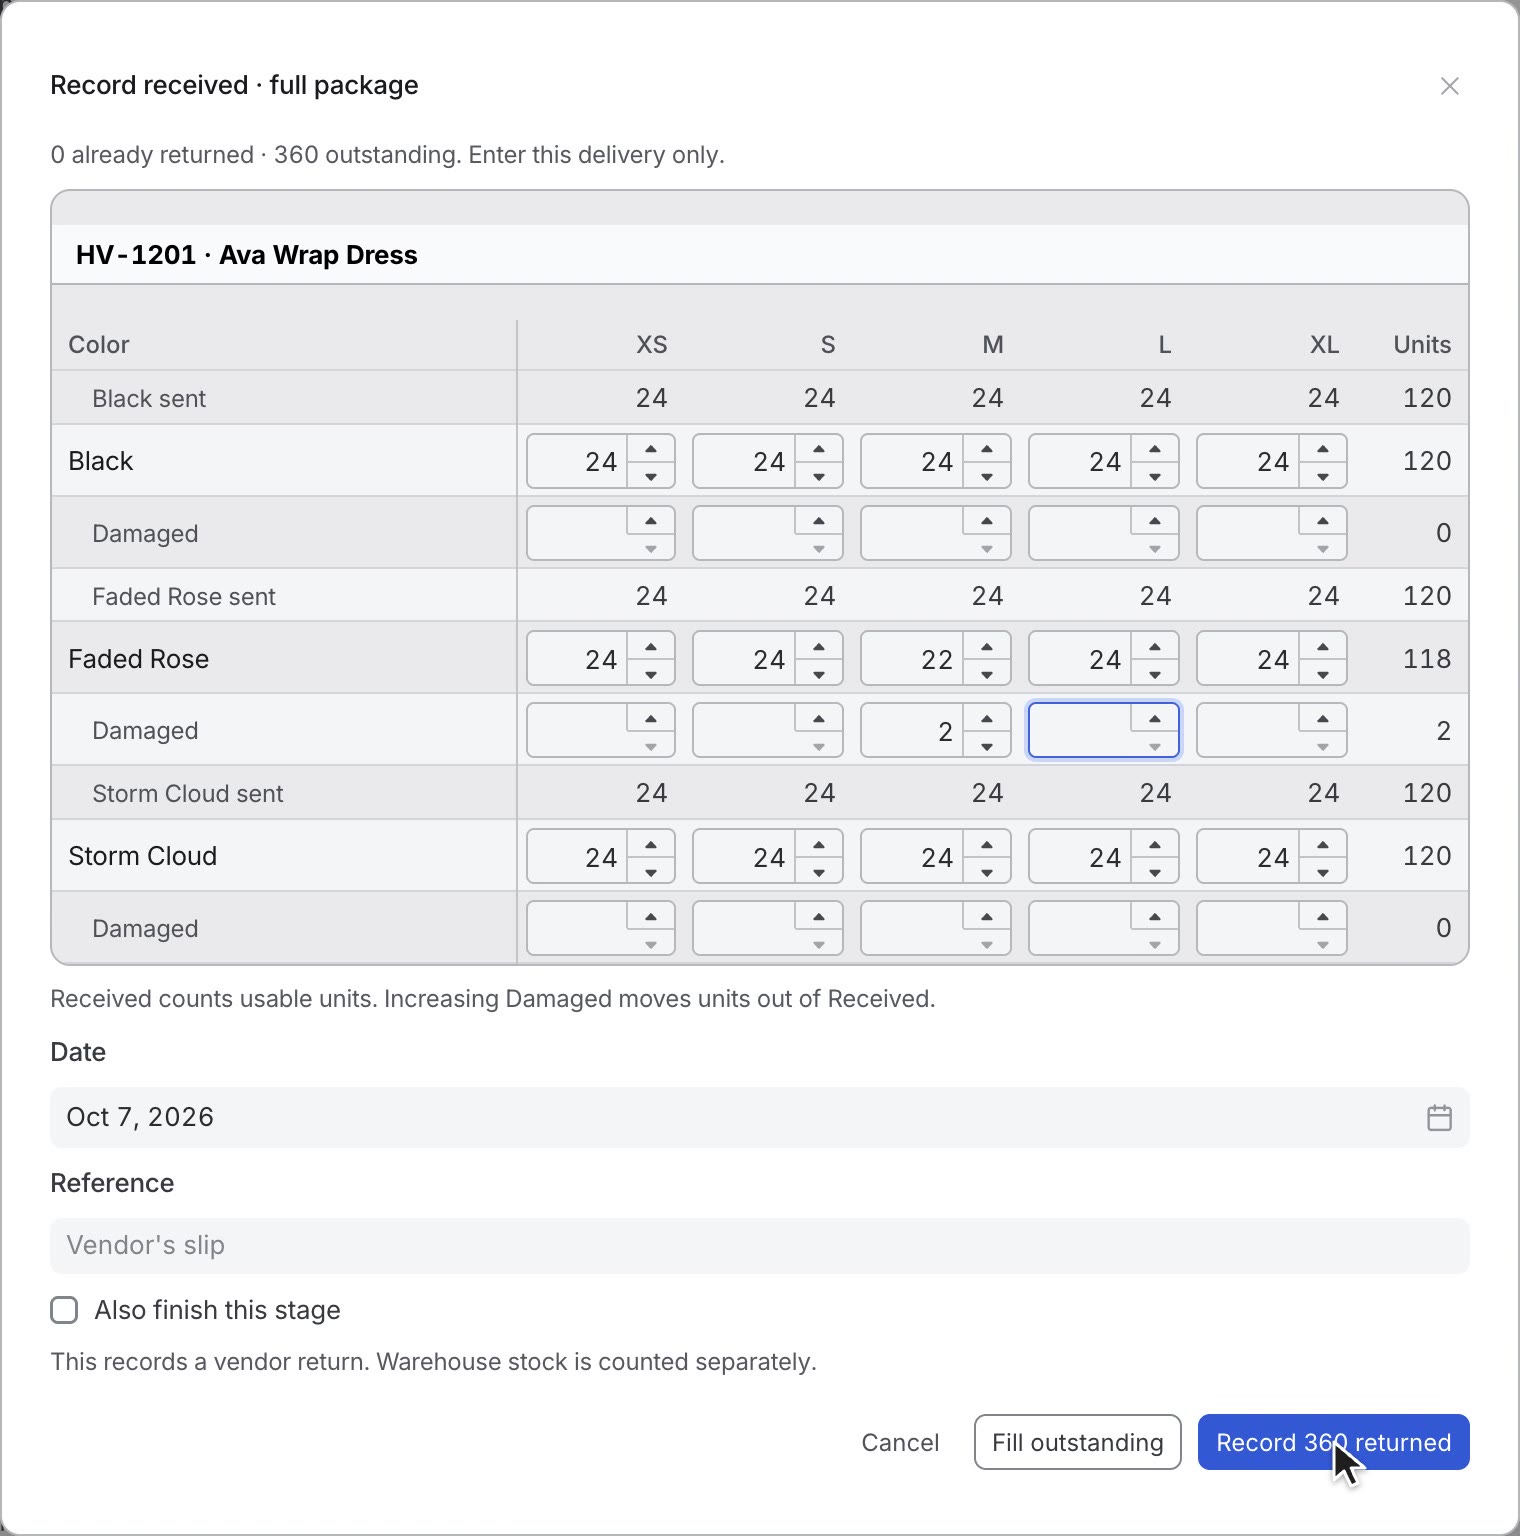Decrease Faded Rose Damaged M count
Viewport: 1520px width, 1536px height.
pos(987,746)
